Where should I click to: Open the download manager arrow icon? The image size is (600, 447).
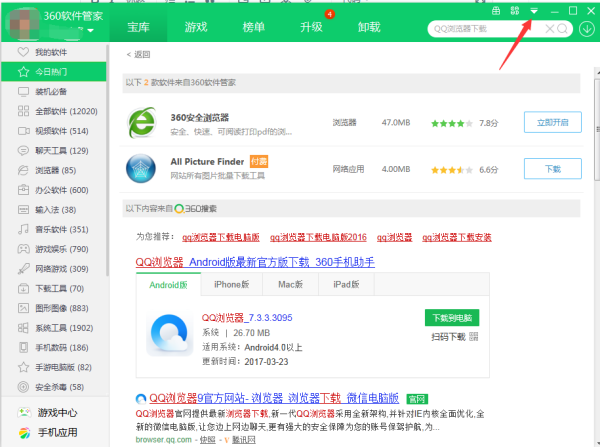587,30
